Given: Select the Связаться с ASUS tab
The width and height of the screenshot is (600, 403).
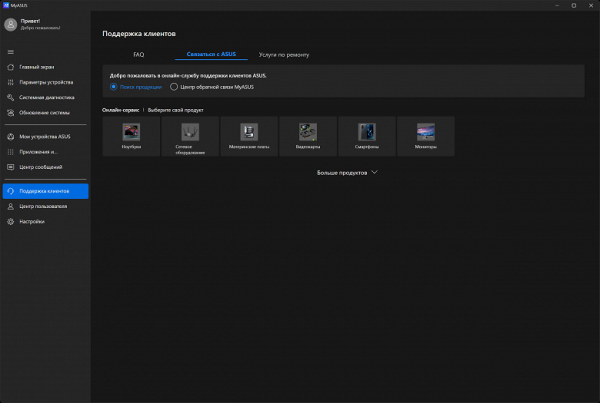Looking at the screenshot, I should (210, 54).
